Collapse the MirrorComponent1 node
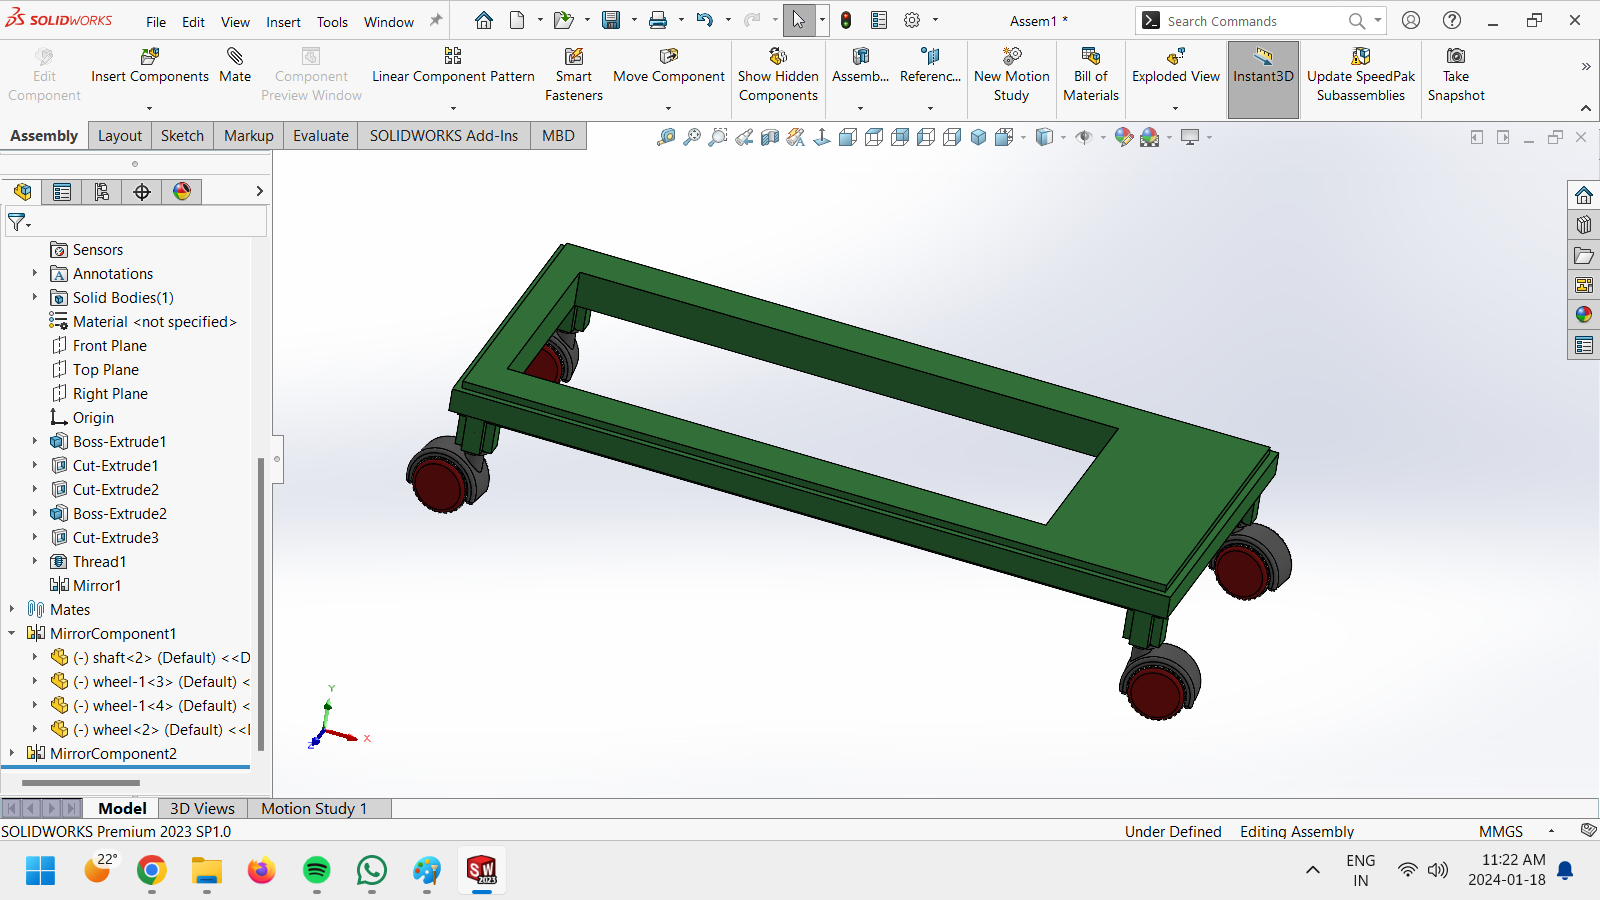Image resolution: width=1600 pixels, height=900 pixels. (12, 633)
